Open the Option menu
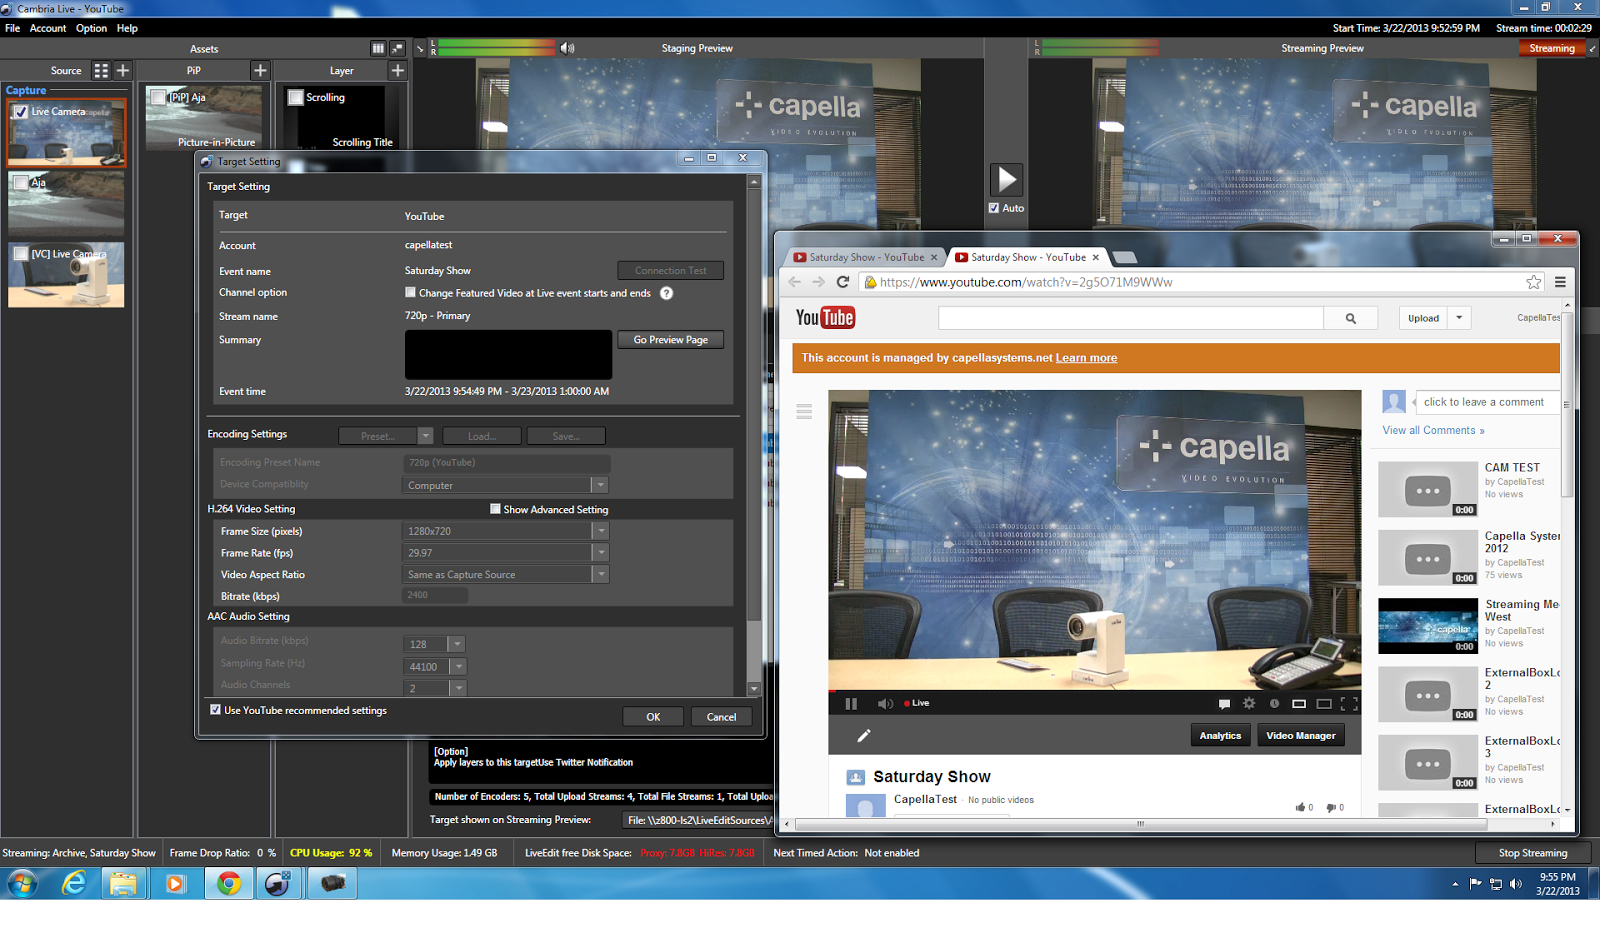 91,28
